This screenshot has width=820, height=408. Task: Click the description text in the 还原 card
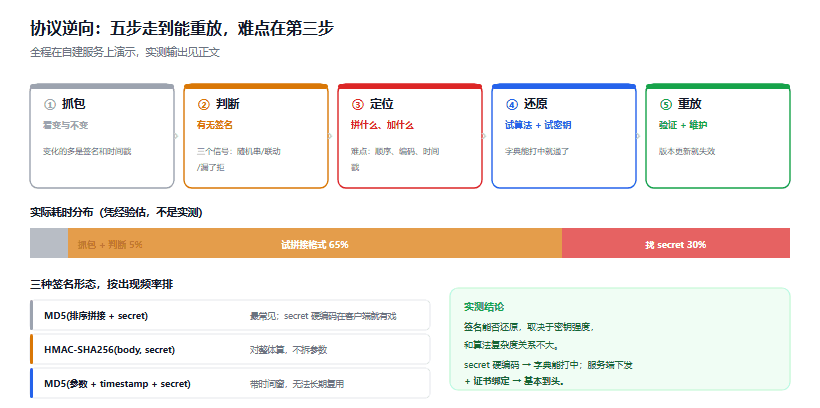tap(537, 152)
